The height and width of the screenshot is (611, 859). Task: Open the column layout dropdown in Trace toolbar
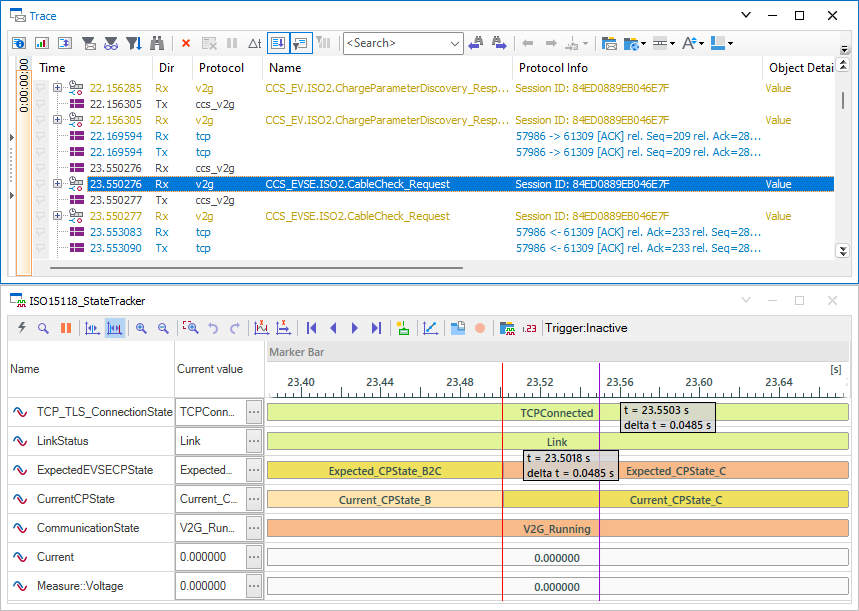[721, 43]
